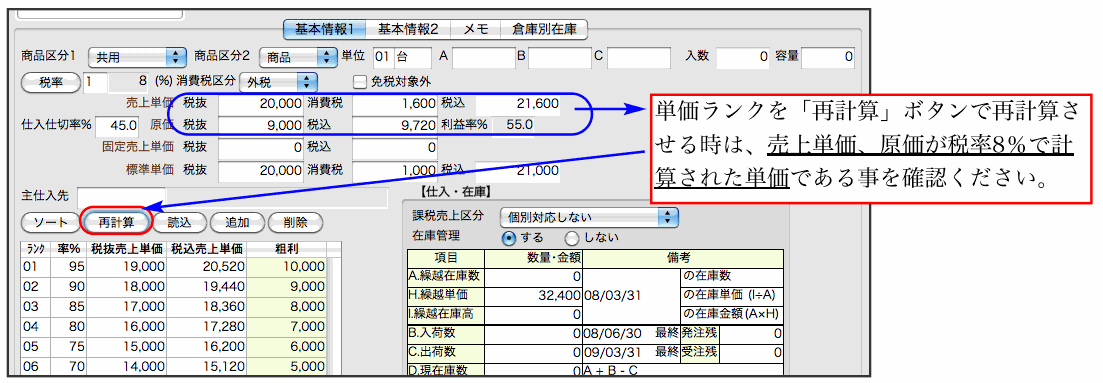Click the 税抜売上単価 column header

click(127, 249)
